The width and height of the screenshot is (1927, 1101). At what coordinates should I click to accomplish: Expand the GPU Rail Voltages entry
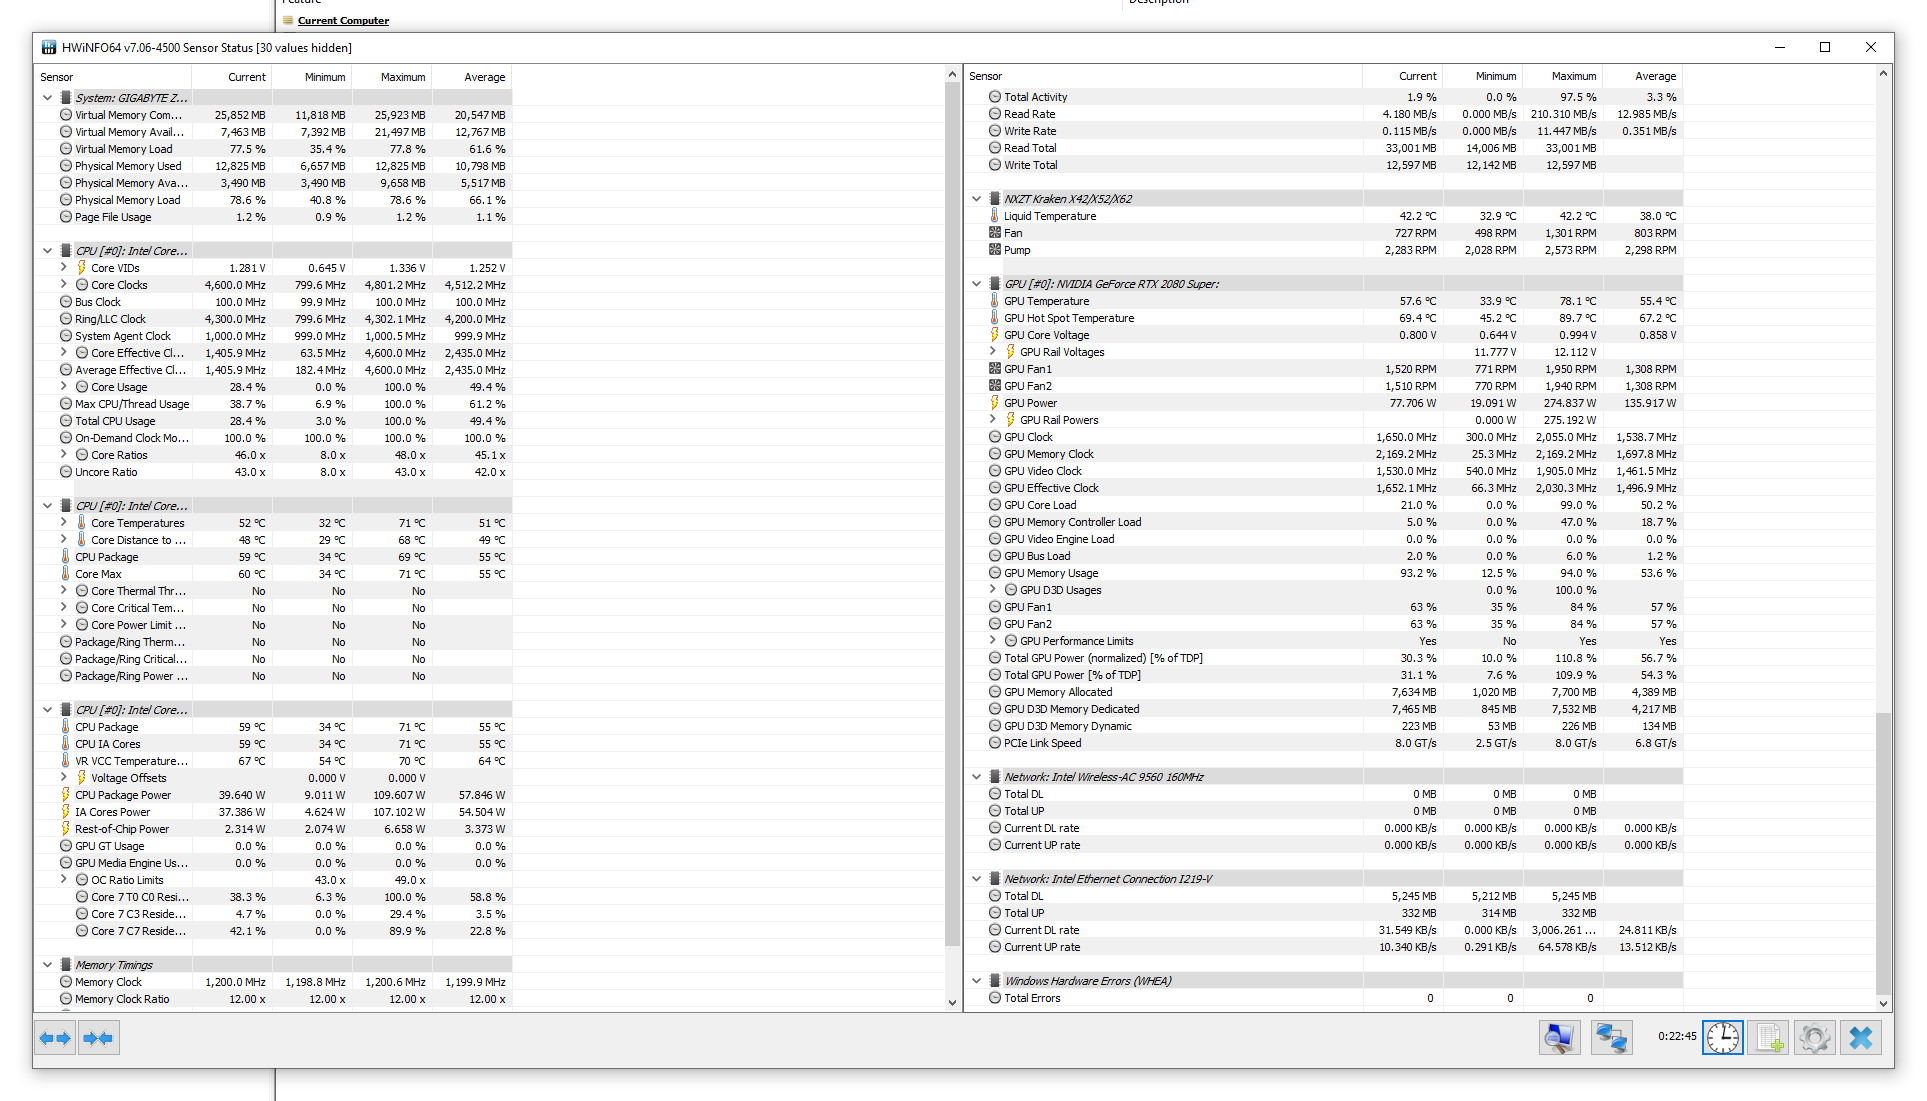[x=993, y=352]
